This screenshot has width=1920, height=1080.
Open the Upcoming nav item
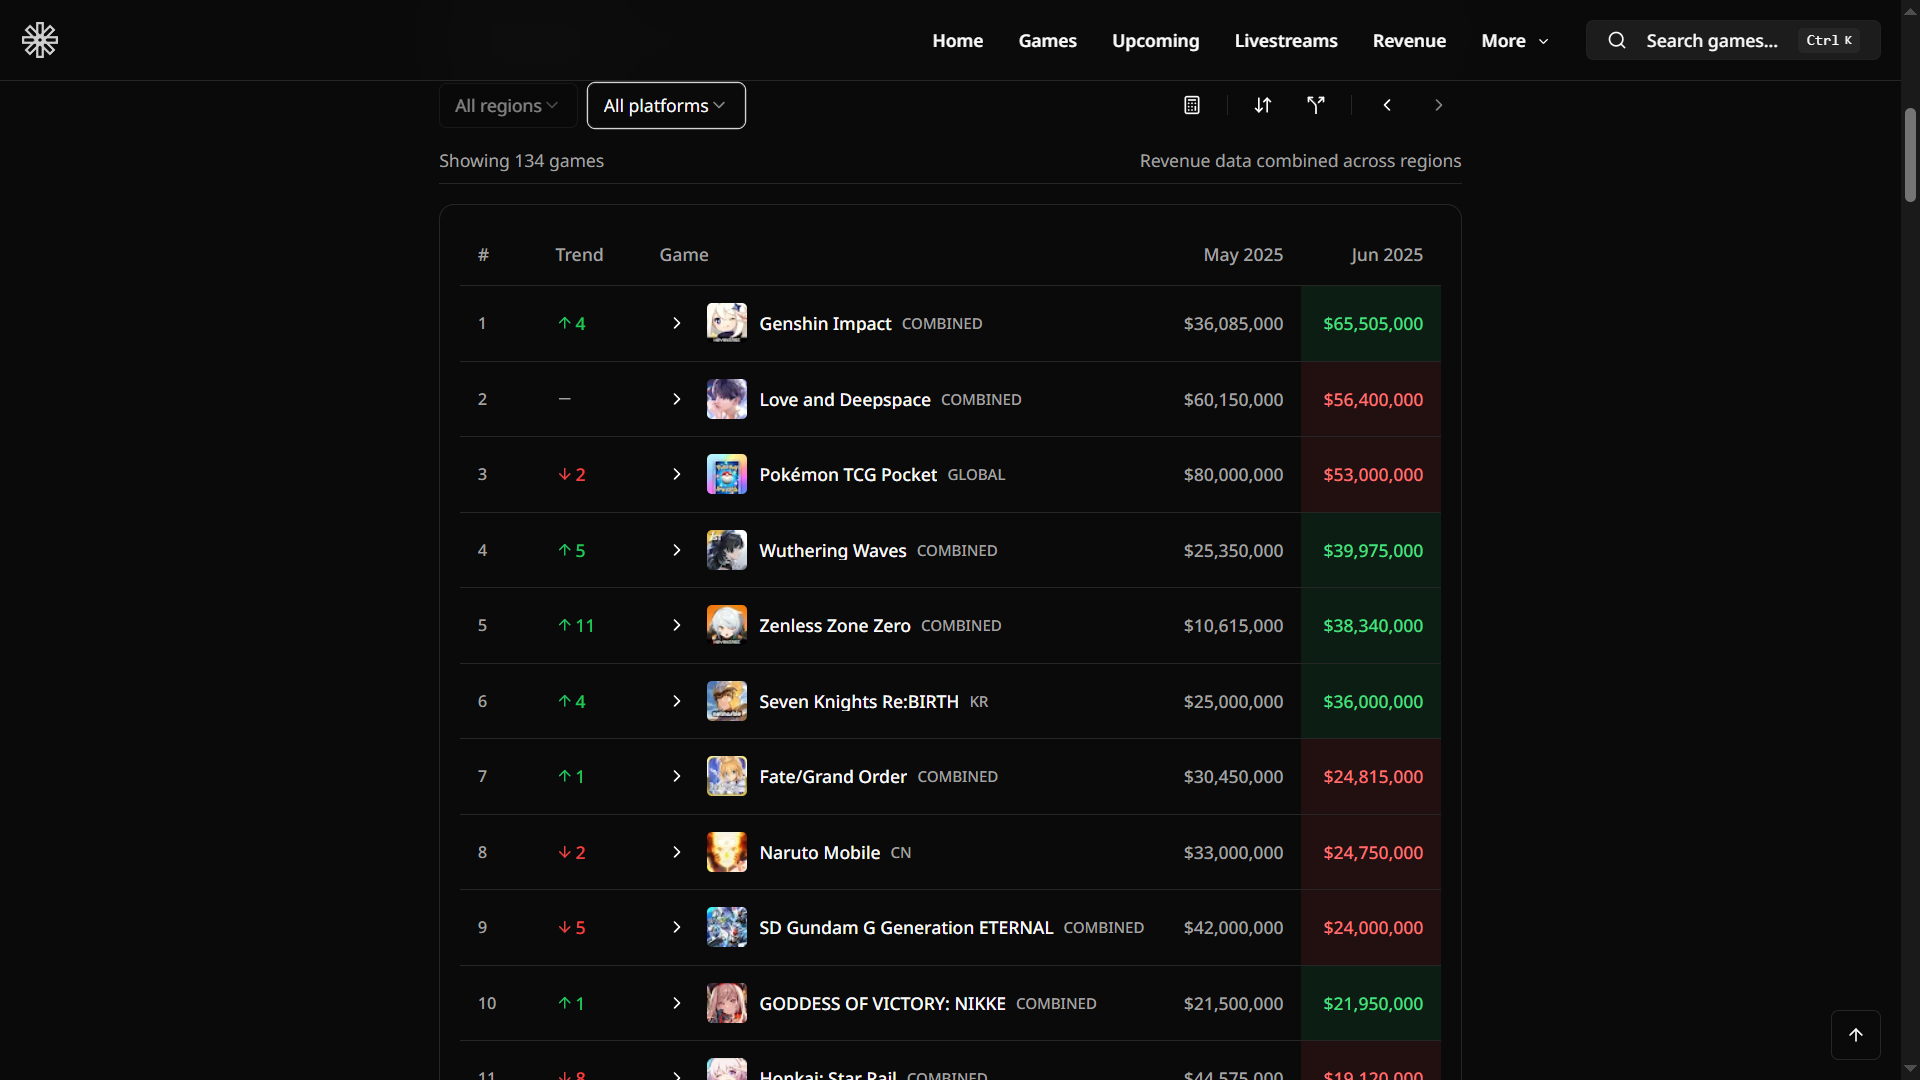coord(1155,41)
